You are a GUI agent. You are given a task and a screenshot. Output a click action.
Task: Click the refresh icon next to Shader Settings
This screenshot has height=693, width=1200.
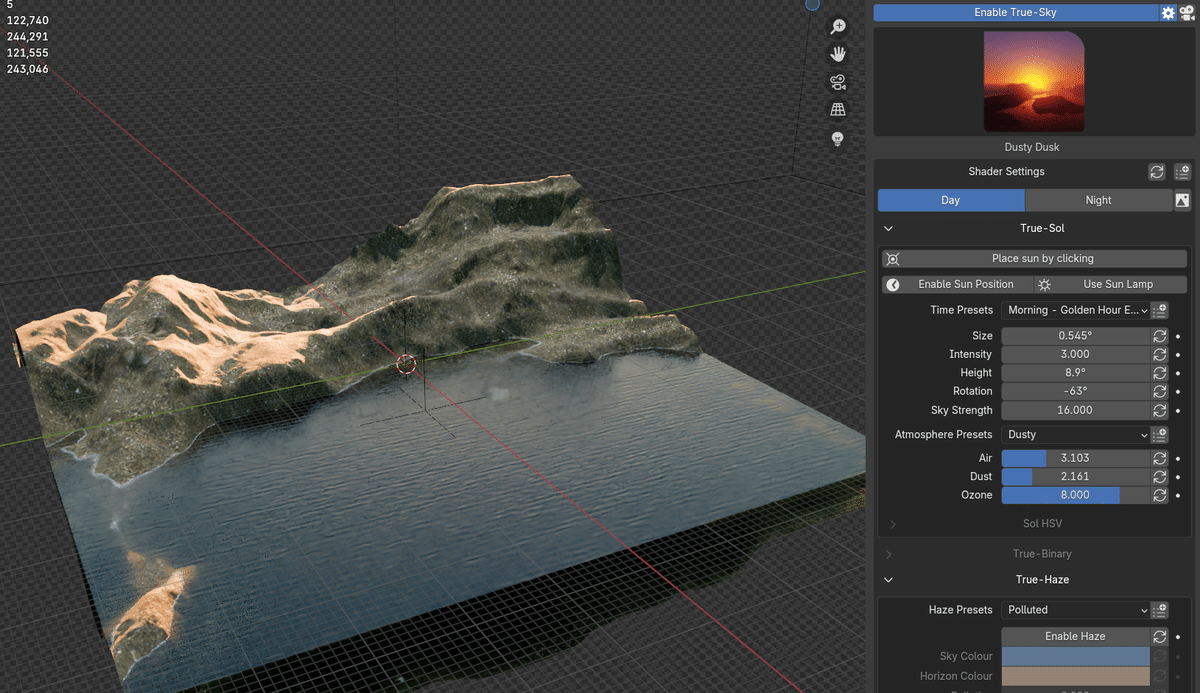(x=1156, y=172)
